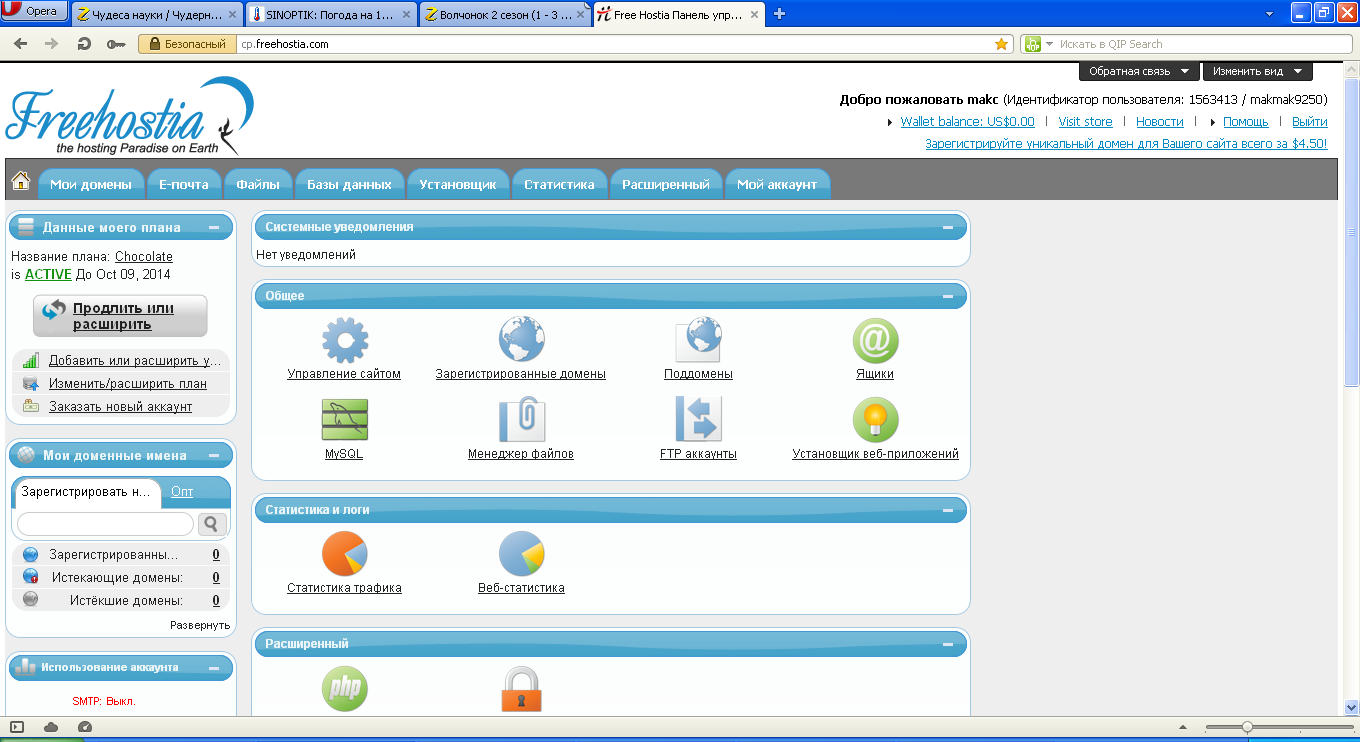Image resolution: width=1360 pixels, height=742 pixels.
Task: Click Заказать новый аккаунт link
Action: click(120, 406)
